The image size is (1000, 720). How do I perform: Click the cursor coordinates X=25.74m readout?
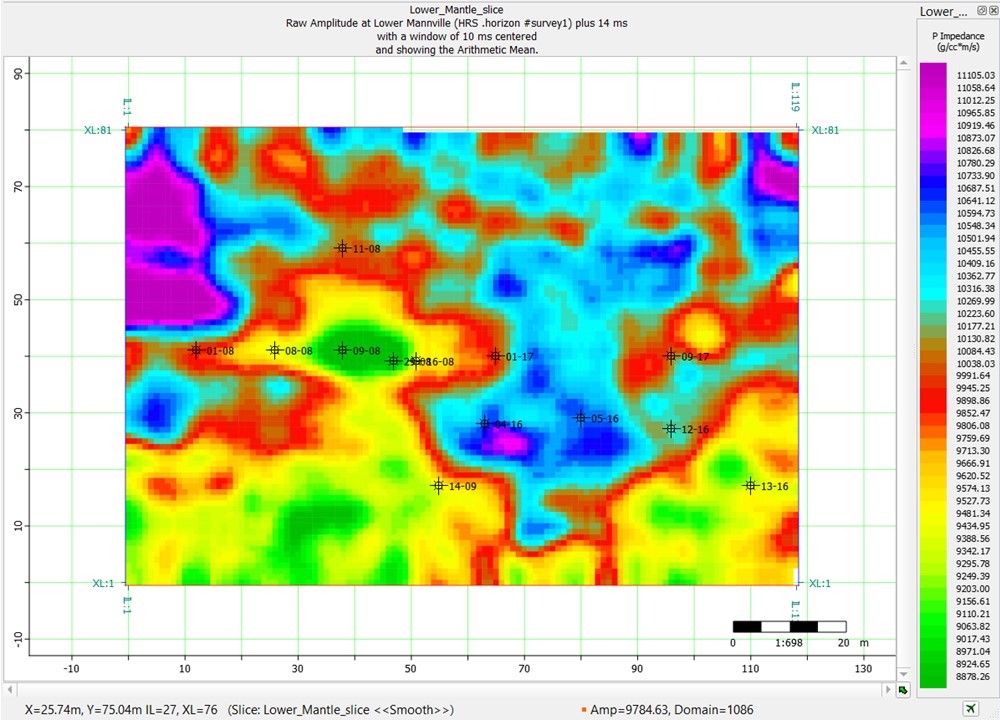coord(121,709)
